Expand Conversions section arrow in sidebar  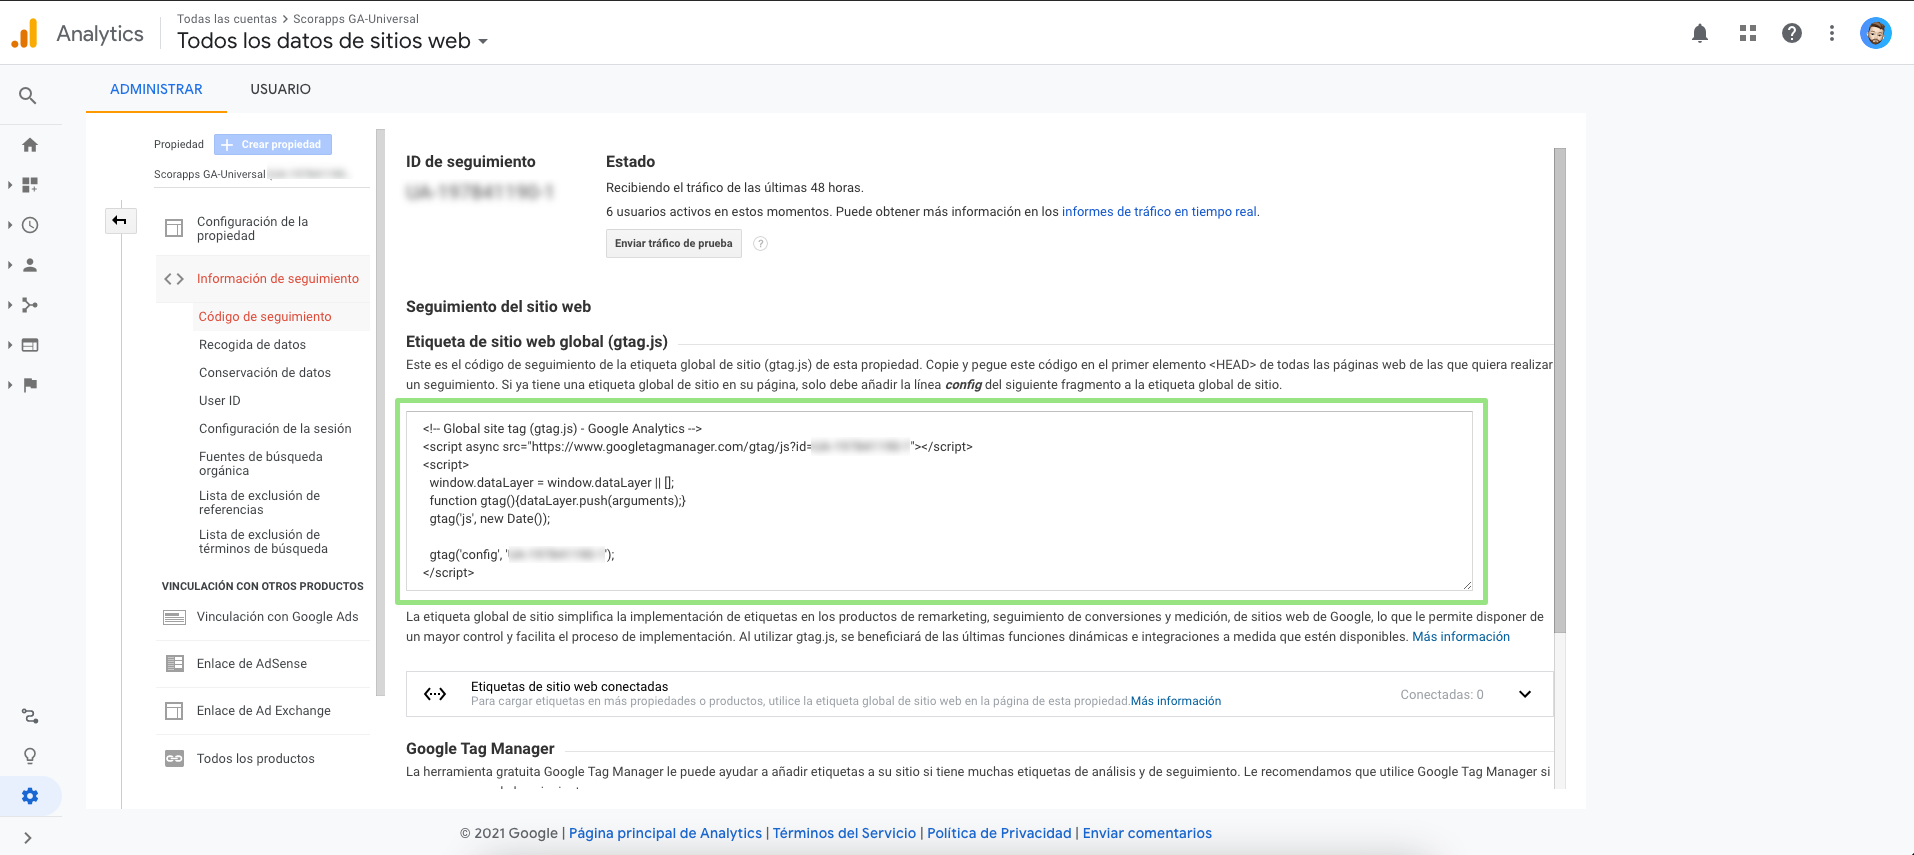10,385
